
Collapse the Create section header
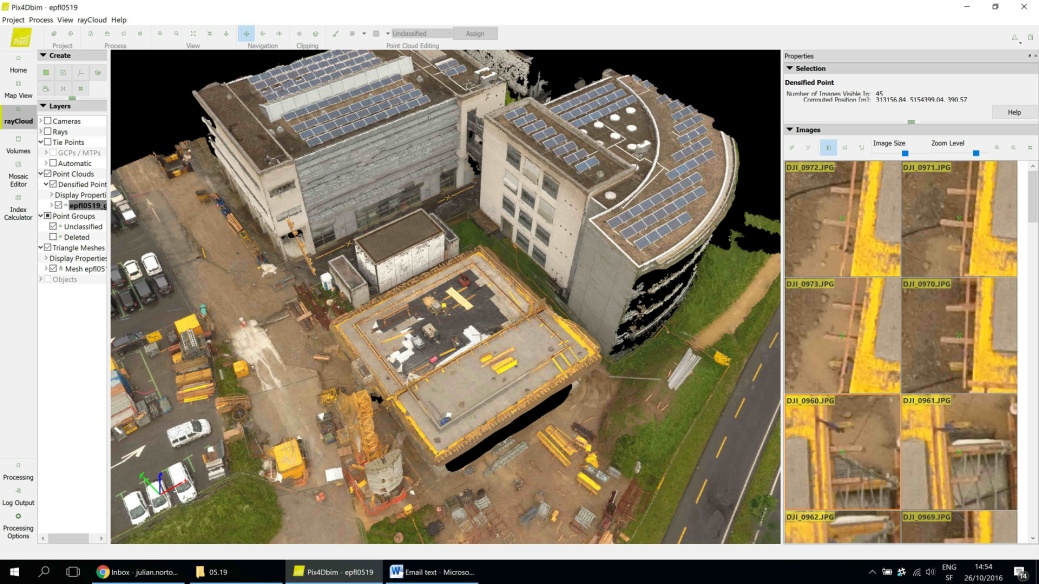[x=72, y=56]
